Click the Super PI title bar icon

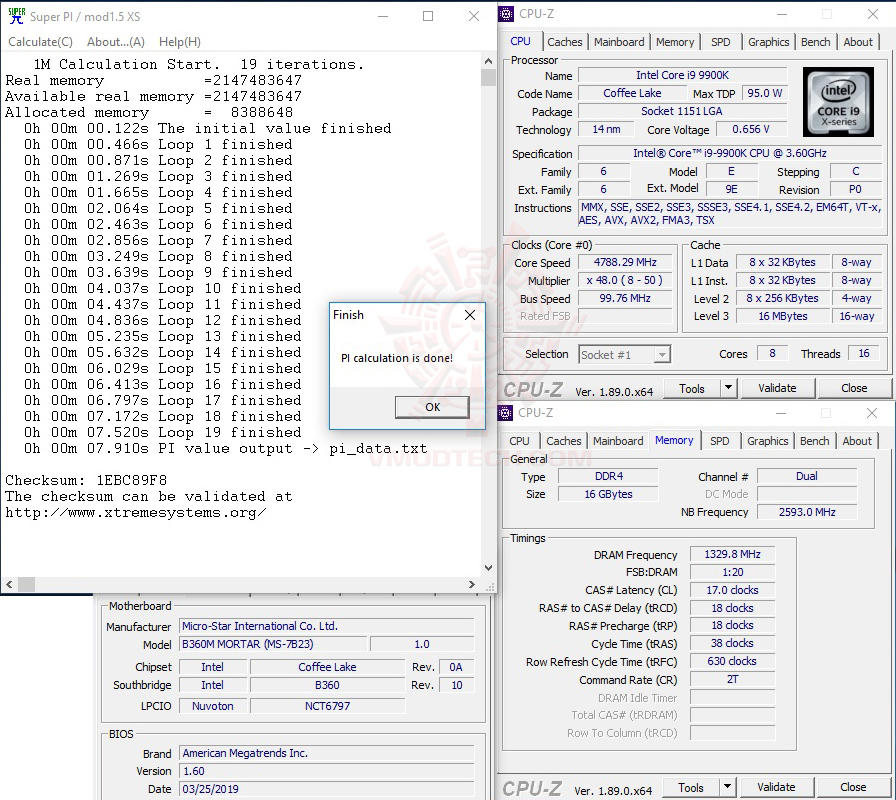16,16
